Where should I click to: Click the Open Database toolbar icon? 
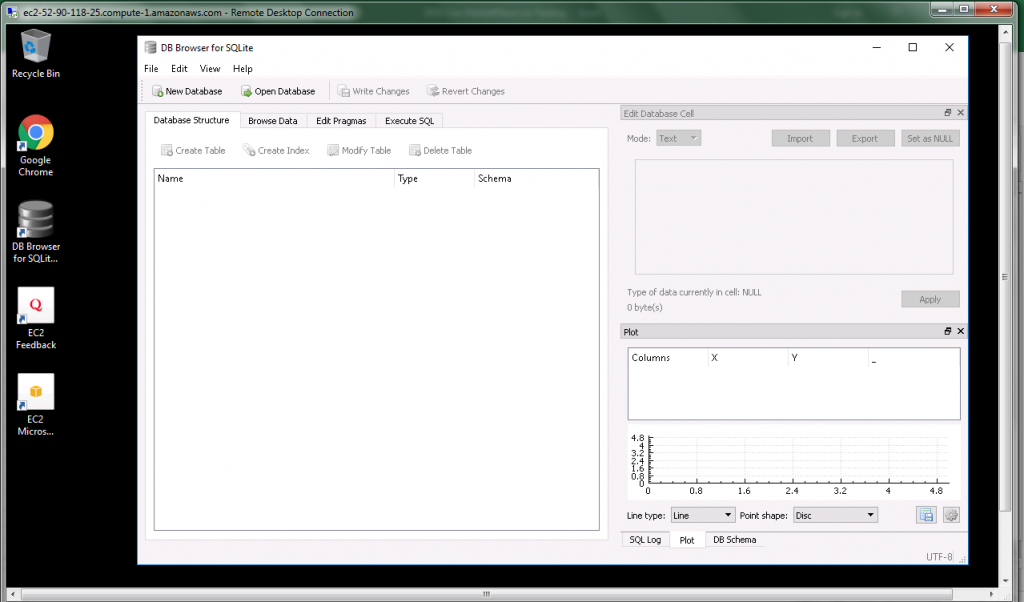pos(276,91)
